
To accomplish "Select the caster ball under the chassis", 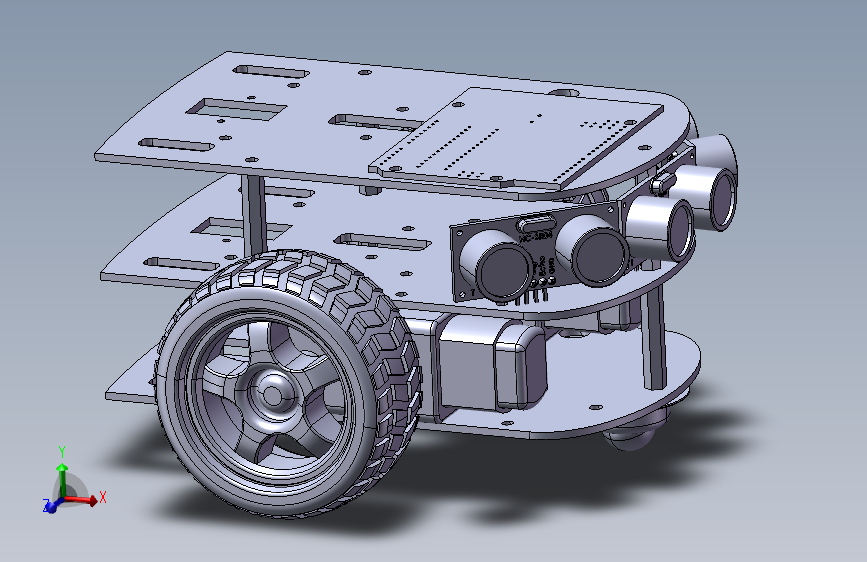I will pyautogui.click(x=633, y=433).
